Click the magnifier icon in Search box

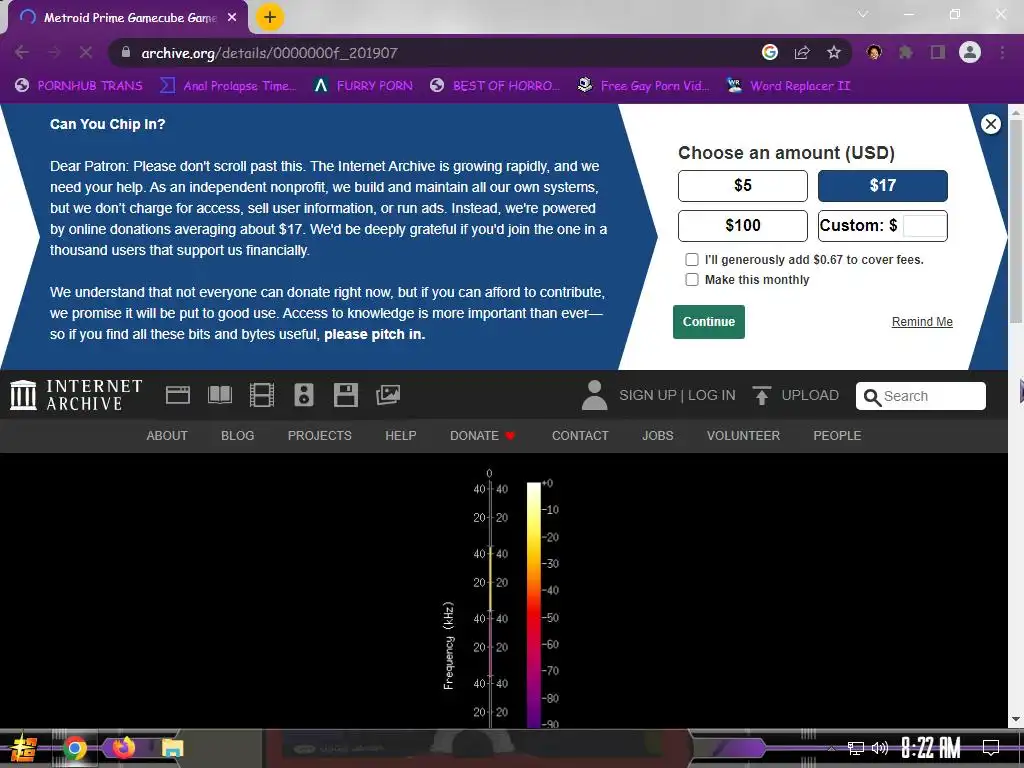pyautogui.click(x=872, y=396)
